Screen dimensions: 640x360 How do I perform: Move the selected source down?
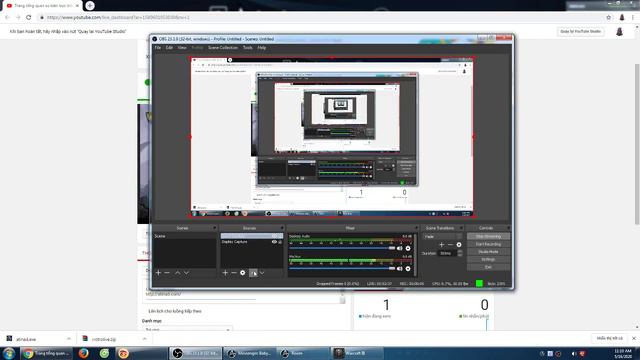[262, 273]
